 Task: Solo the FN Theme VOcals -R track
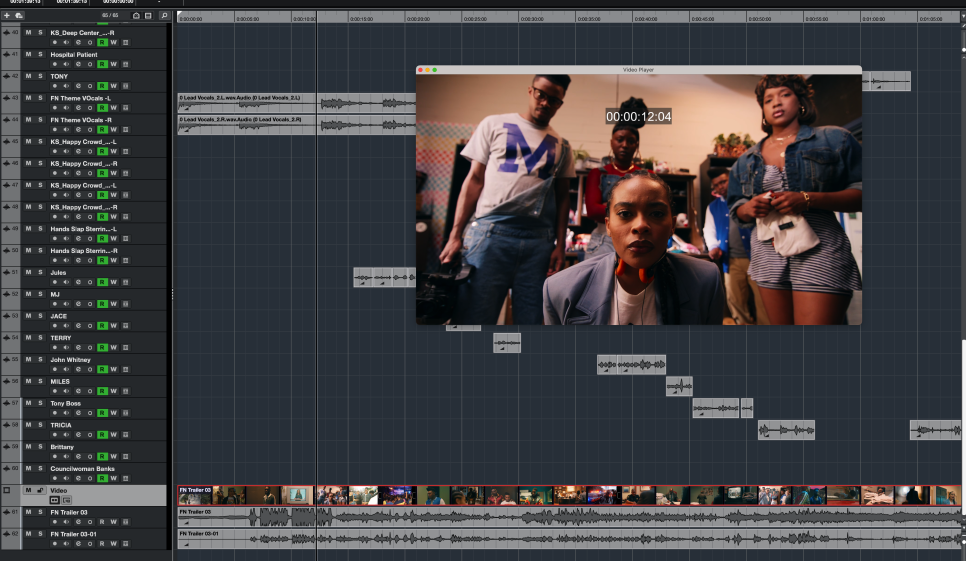coord(40,120)
